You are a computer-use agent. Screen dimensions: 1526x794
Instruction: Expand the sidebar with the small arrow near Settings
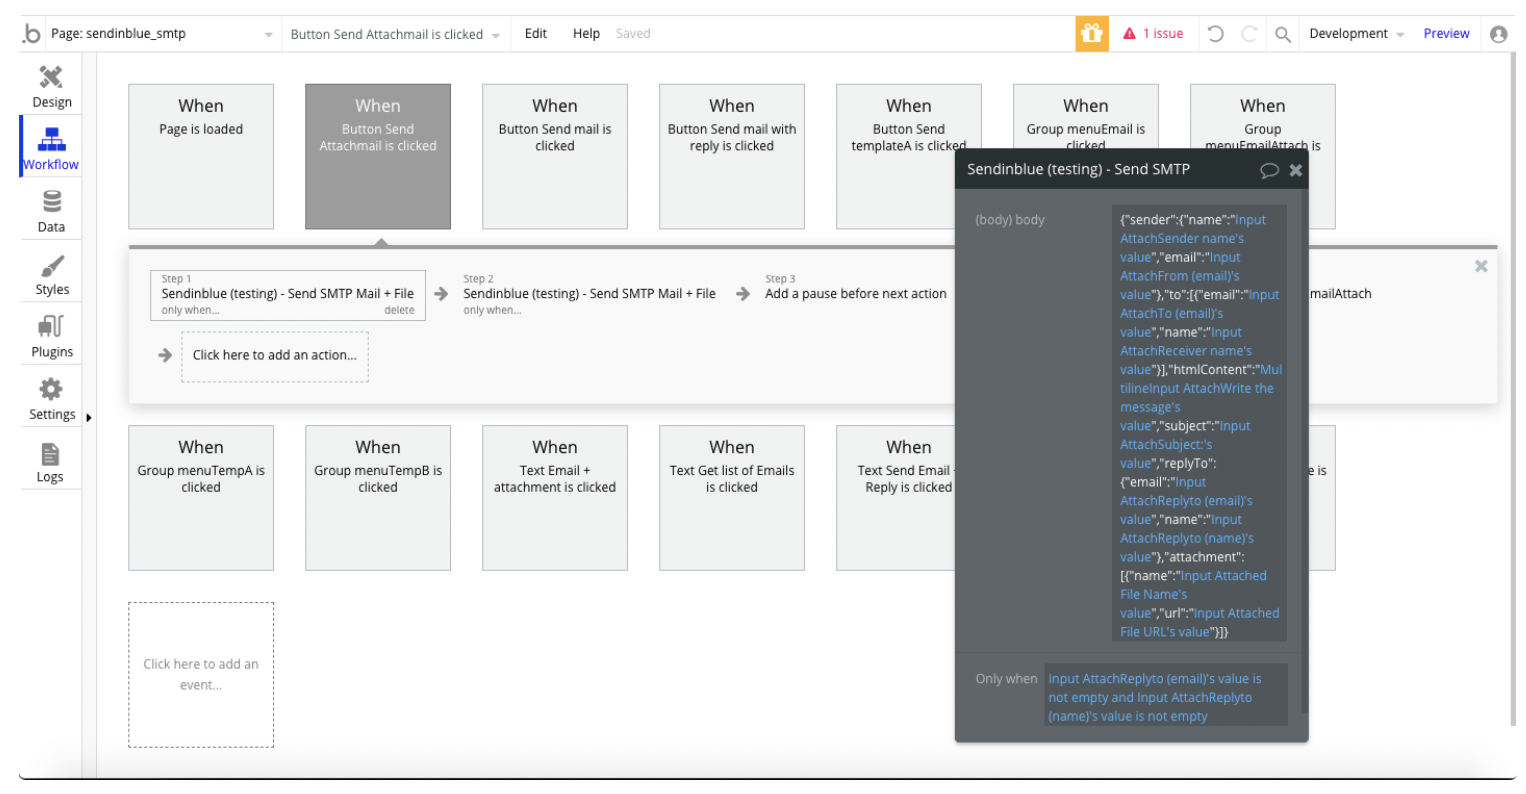(x=88, y=417)
